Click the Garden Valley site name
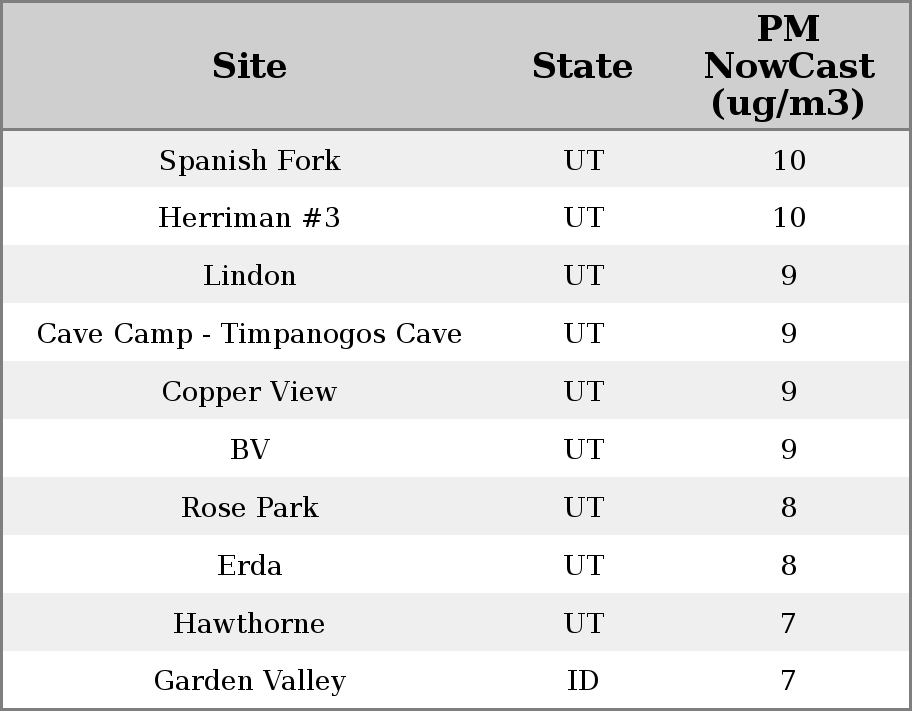This screenshot has width=912, height=711. coord(249,681)
